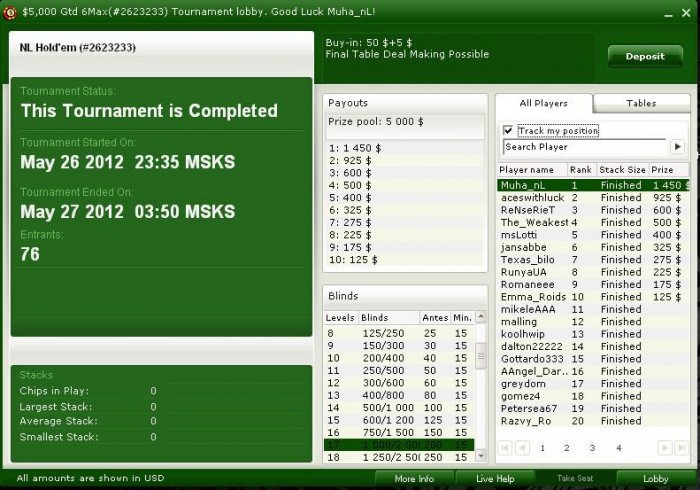The width and height of the screenshot is (700, 490).
Task: Select player row msLotti
Action: pyautogui.click(x=593, y=235)
